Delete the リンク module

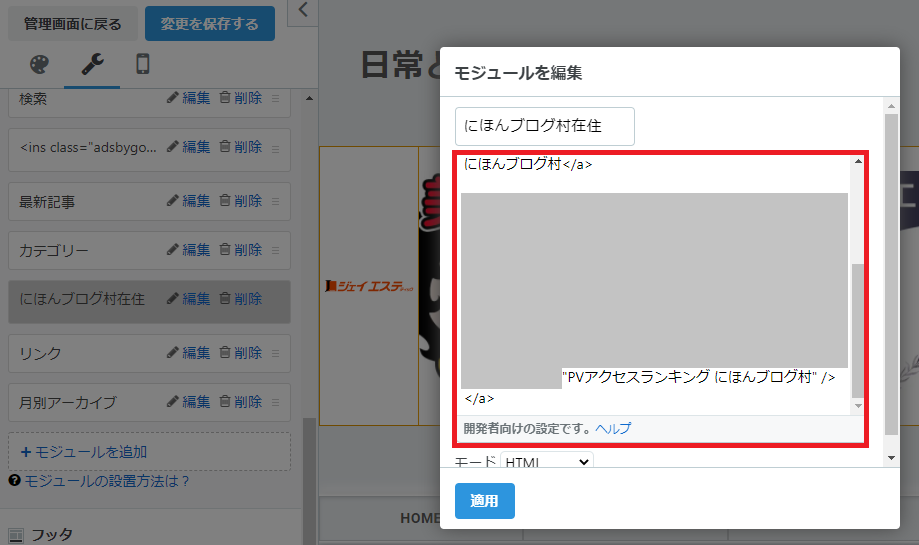[241, 353]
